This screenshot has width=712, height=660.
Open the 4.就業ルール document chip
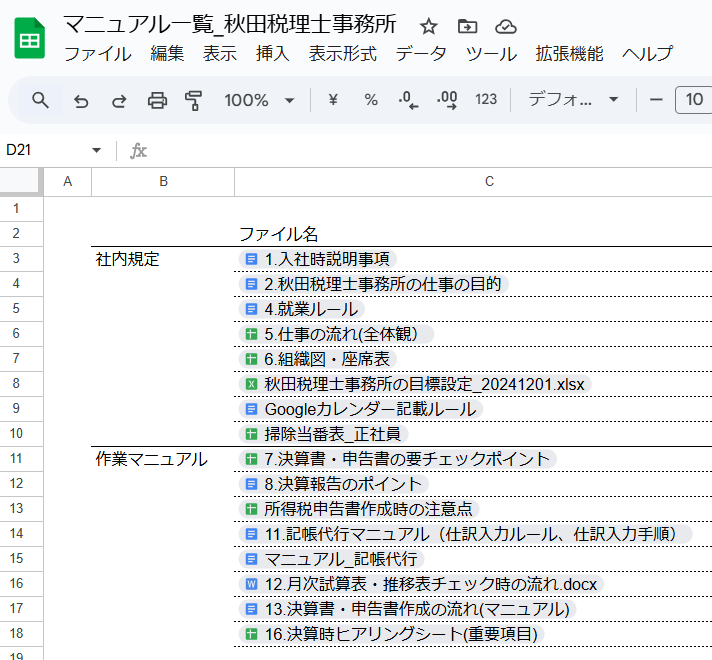[302, 309]
